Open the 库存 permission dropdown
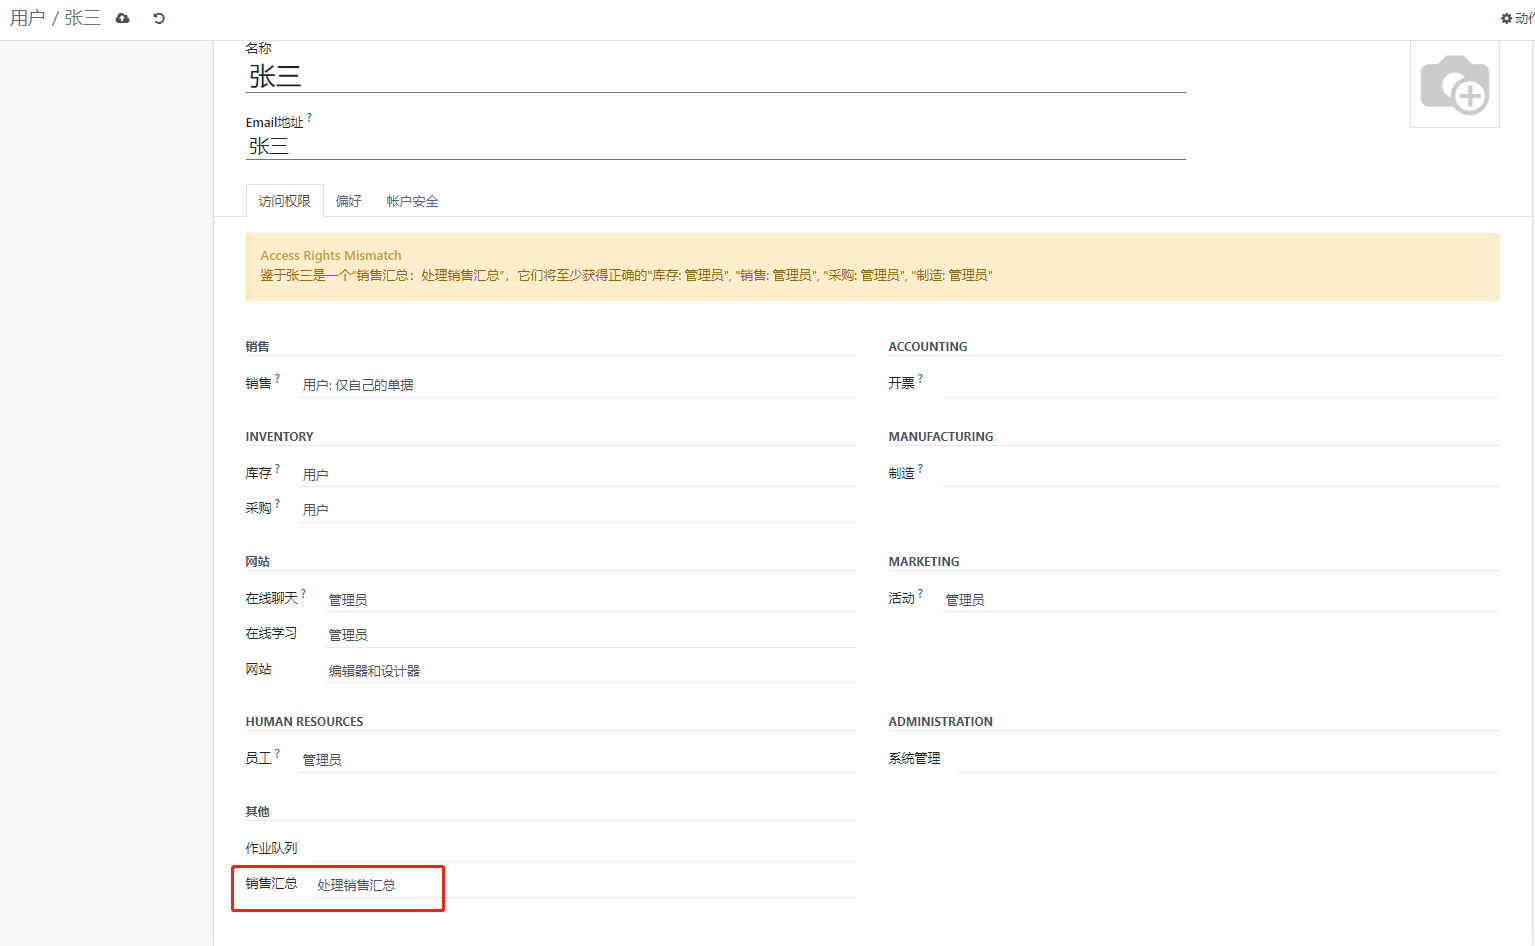The height and width of the screenshot is (946, 1535). point(577,475)
